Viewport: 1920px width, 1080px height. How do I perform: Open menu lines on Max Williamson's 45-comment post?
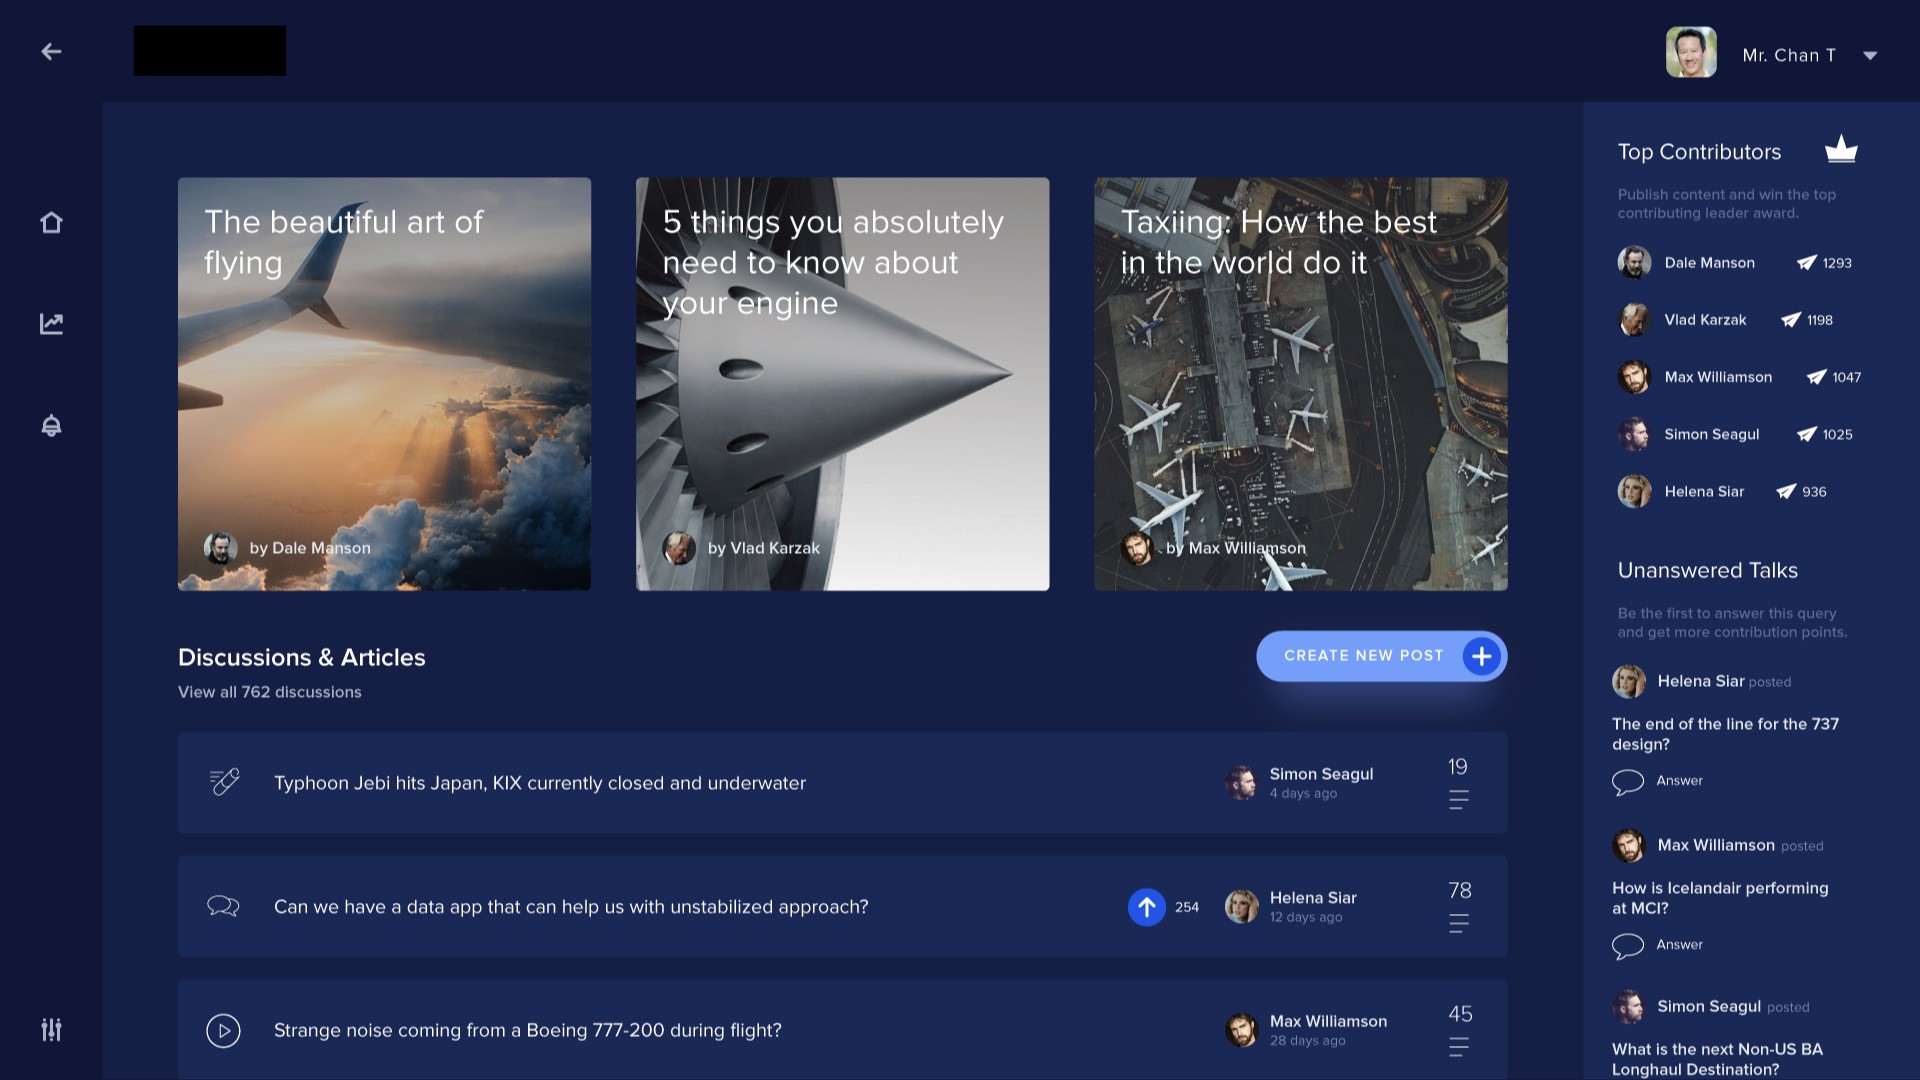pos(1458,1047)
